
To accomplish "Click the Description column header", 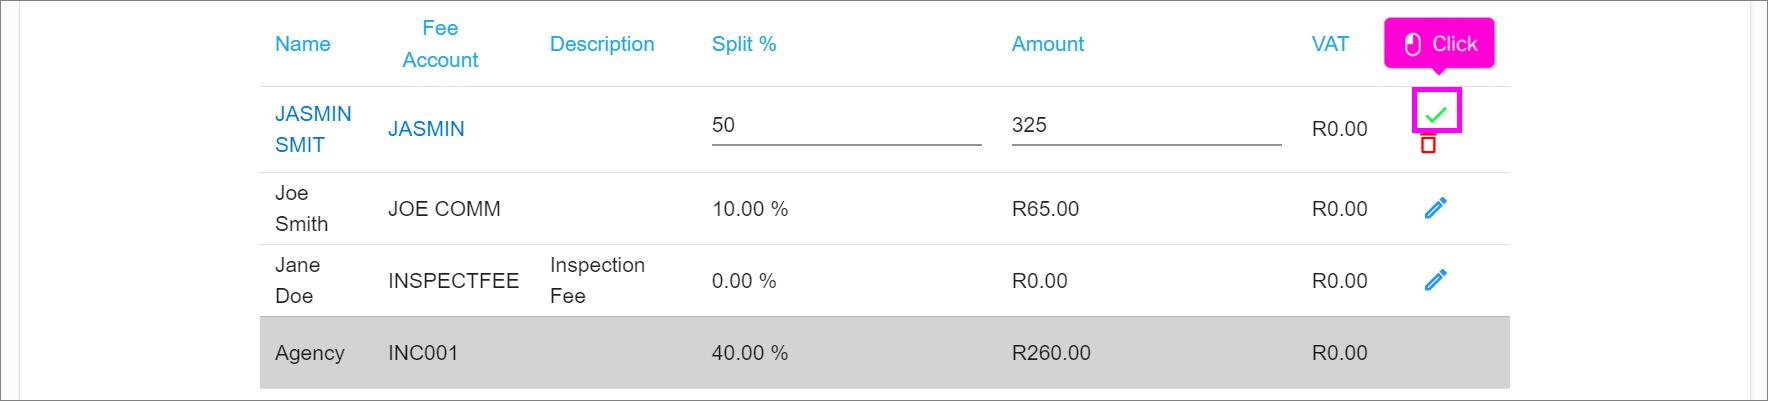I will 602,44.
